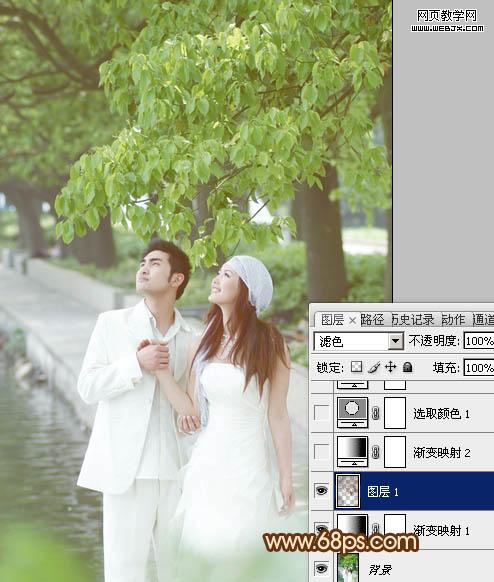Open the 动作 tab
Viewport: 494px width, 582px height.
click(x=453, y=319)
